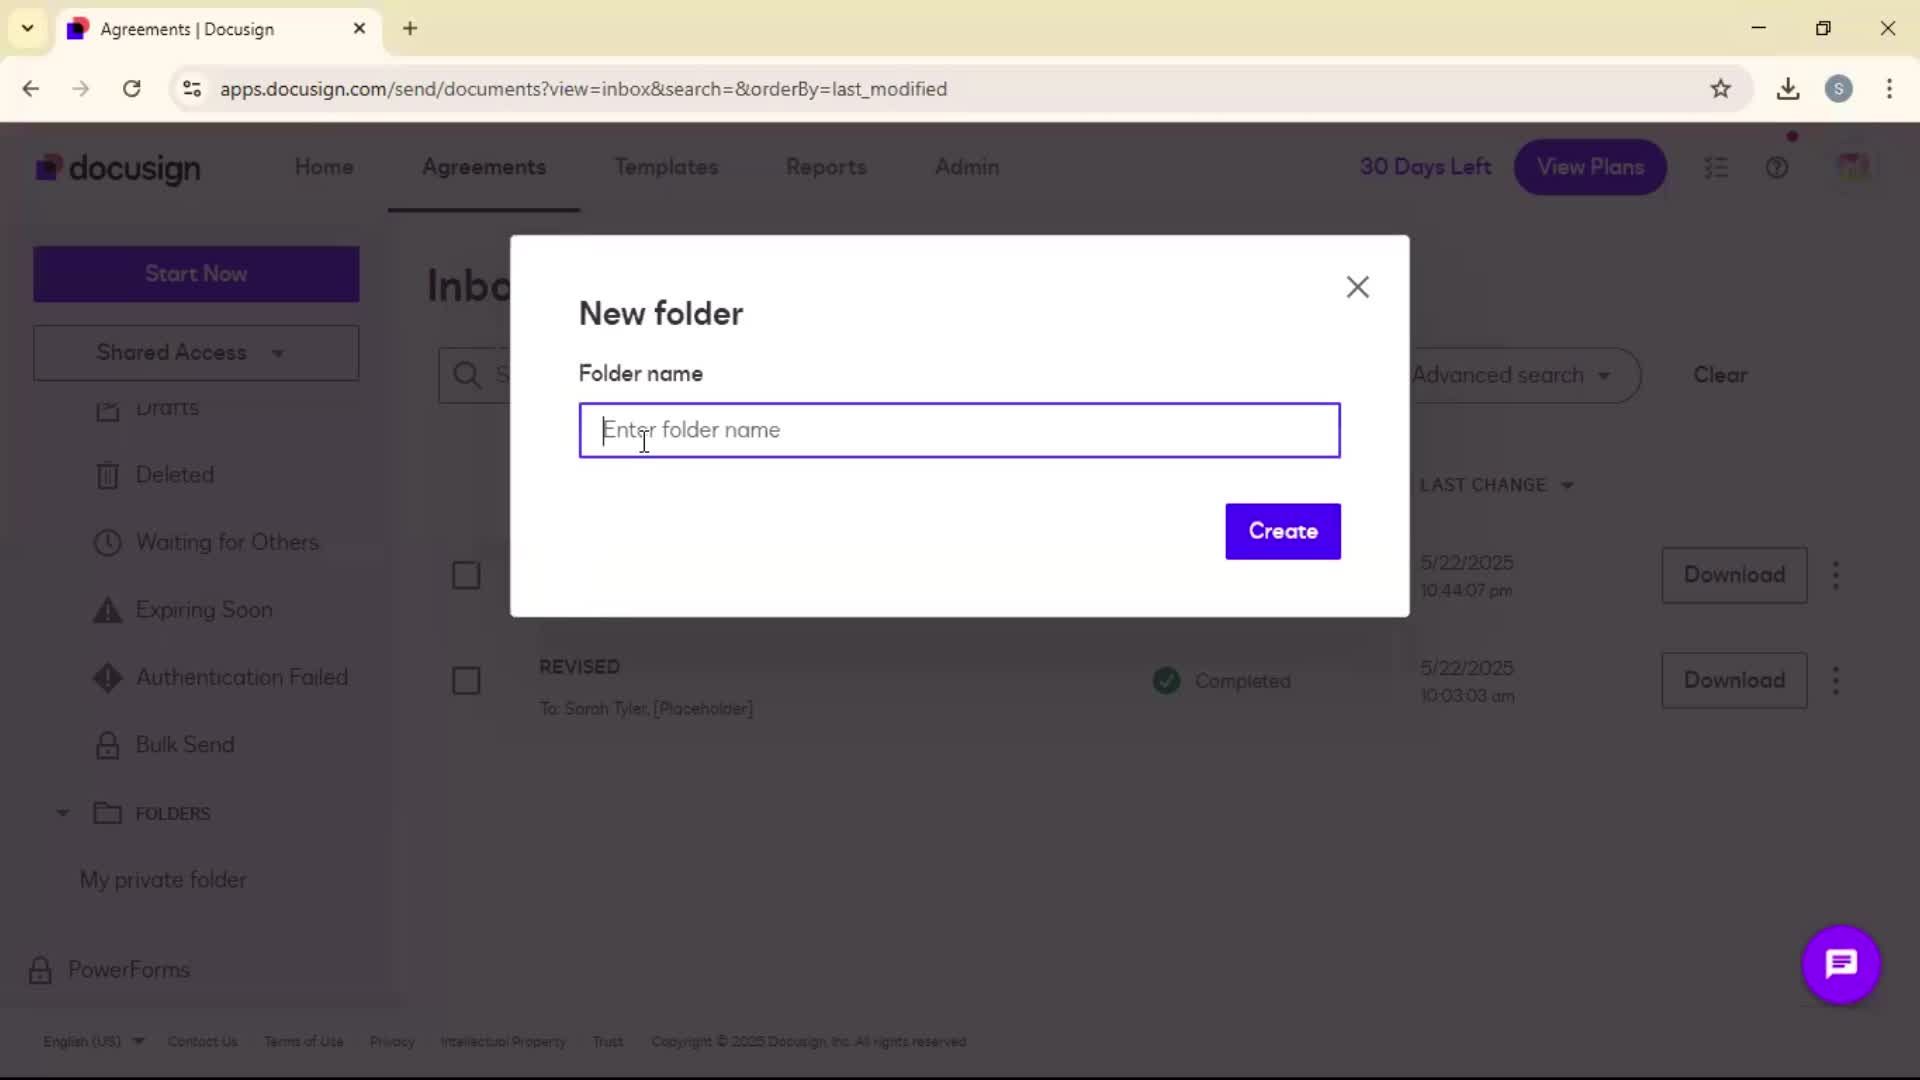
Task: Open more options for 10:44:07 pm envelope
Action: coord(1835,575)
